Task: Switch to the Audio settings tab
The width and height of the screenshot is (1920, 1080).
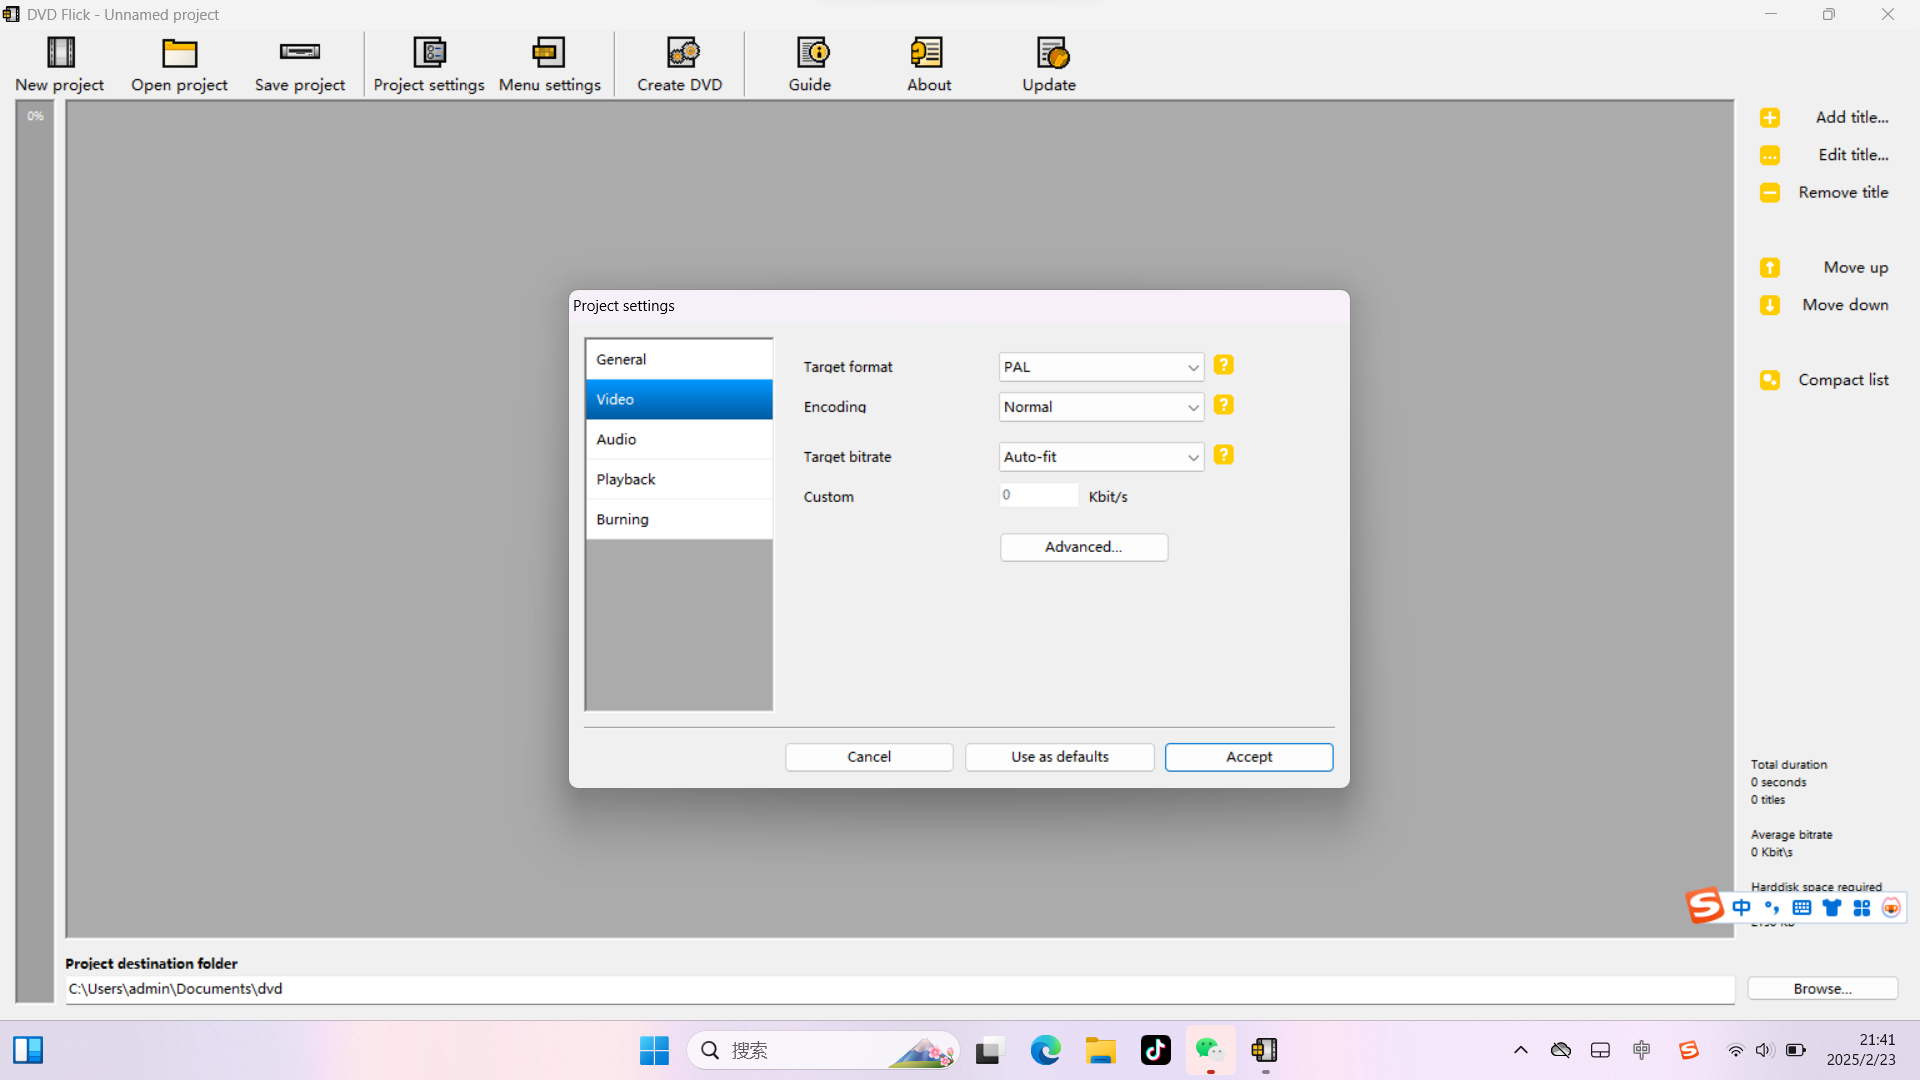Action: pyautogui.click(x=679, y=439)
